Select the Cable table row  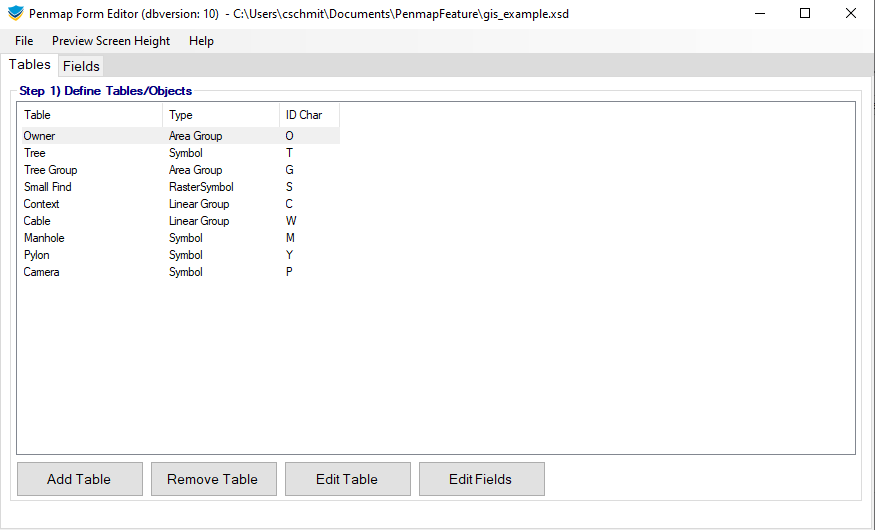[x=37, y=221]
